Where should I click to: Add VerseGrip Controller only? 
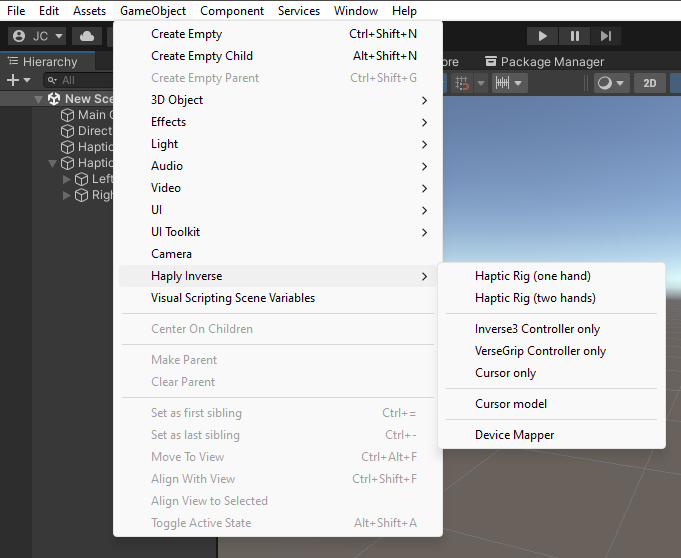[552, 351]
